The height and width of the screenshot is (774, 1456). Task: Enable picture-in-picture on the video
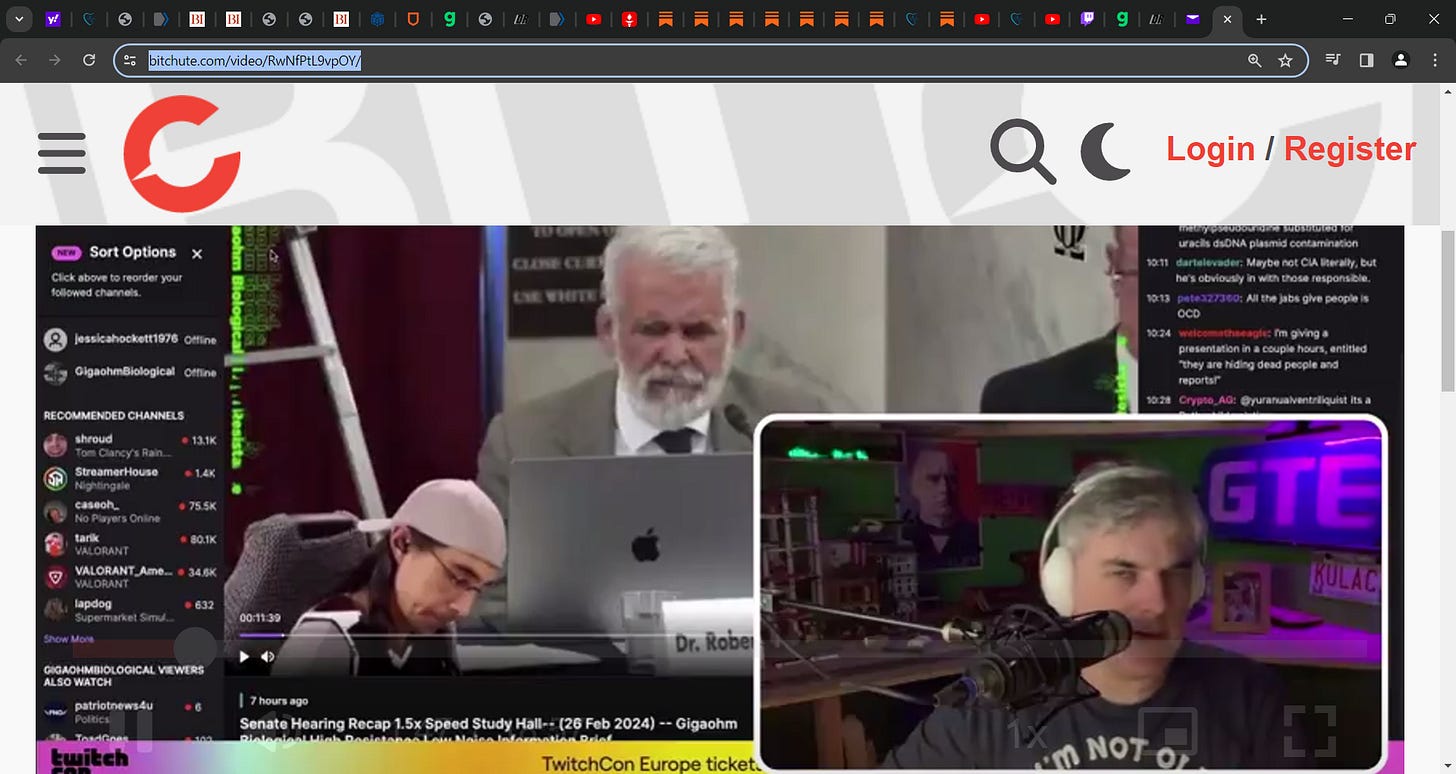1167,731
